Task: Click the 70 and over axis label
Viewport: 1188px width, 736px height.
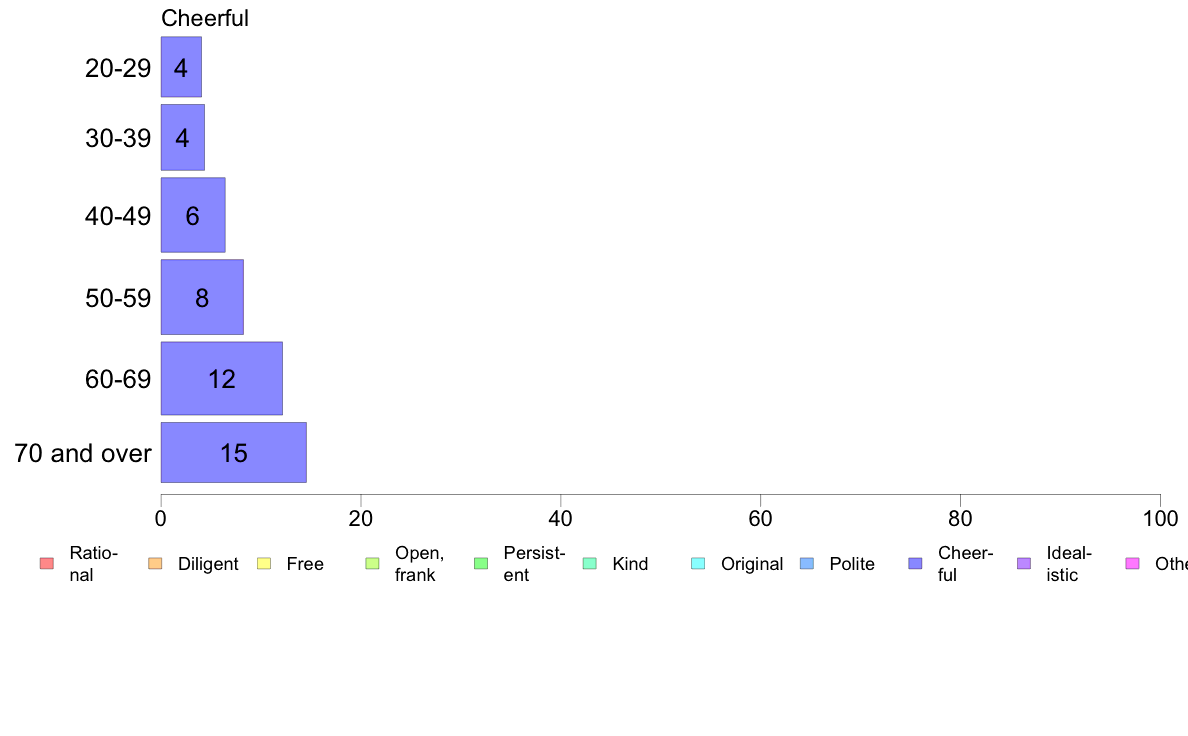Action: (83, 453)
